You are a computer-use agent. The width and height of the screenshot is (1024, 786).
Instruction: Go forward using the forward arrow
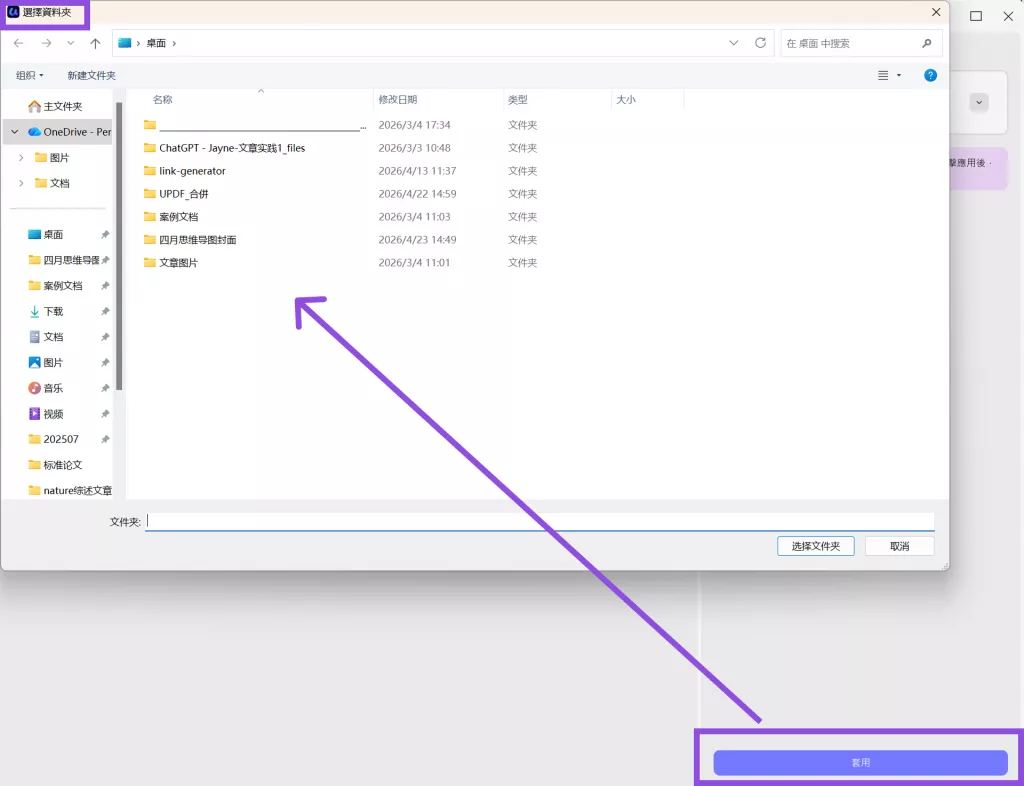(46, 43)
